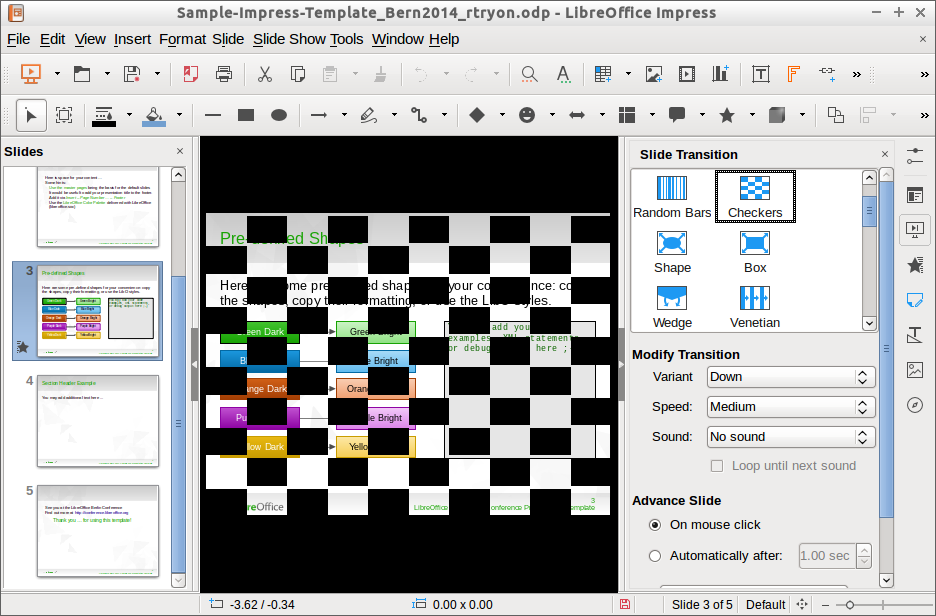Select Automatically after radio button
936x616 pixels.
pos(655,556)
